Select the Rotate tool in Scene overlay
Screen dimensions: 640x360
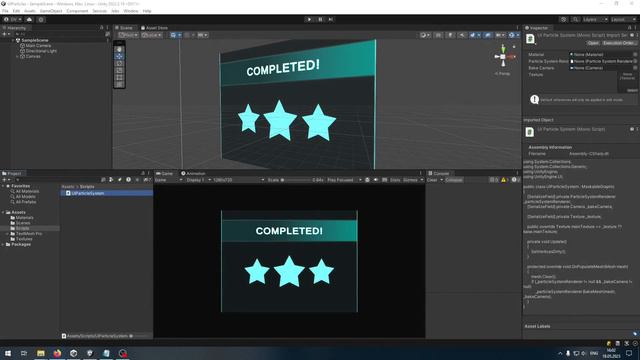point(119,63)
